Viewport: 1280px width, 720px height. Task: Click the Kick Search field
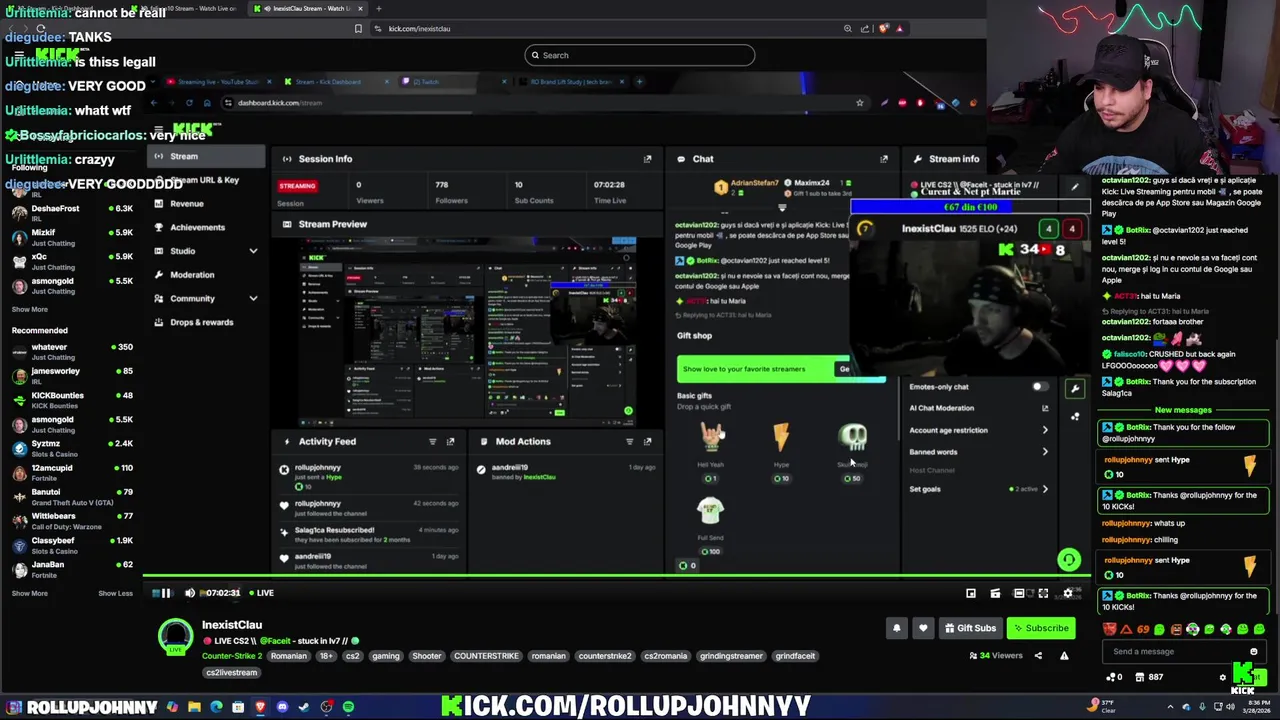point(640,55)
